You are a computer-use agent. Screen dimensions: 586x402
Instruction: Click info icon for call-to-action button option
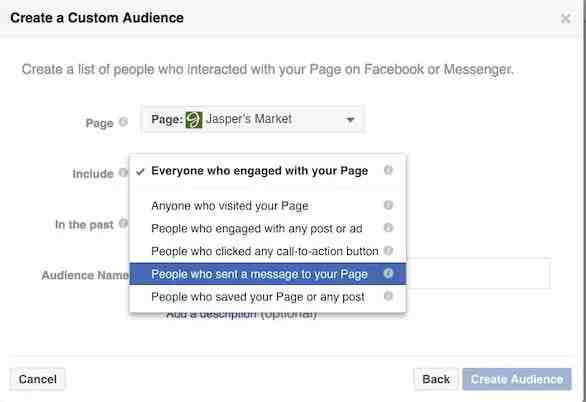pyautogui.click(x=388, y=251)
